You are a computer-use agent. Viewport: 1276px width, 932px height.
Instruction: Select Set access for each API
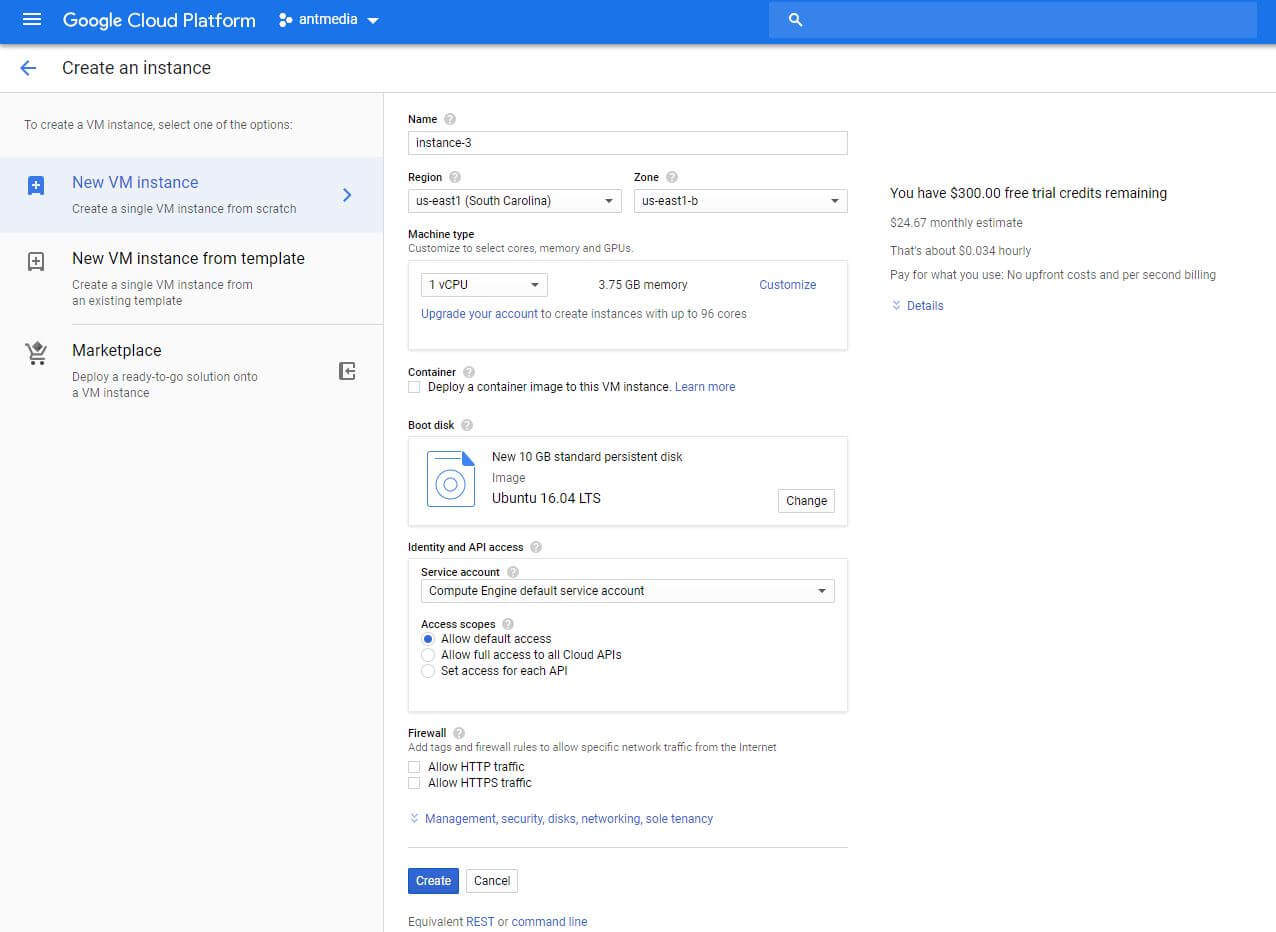click(x=428, y=671)
